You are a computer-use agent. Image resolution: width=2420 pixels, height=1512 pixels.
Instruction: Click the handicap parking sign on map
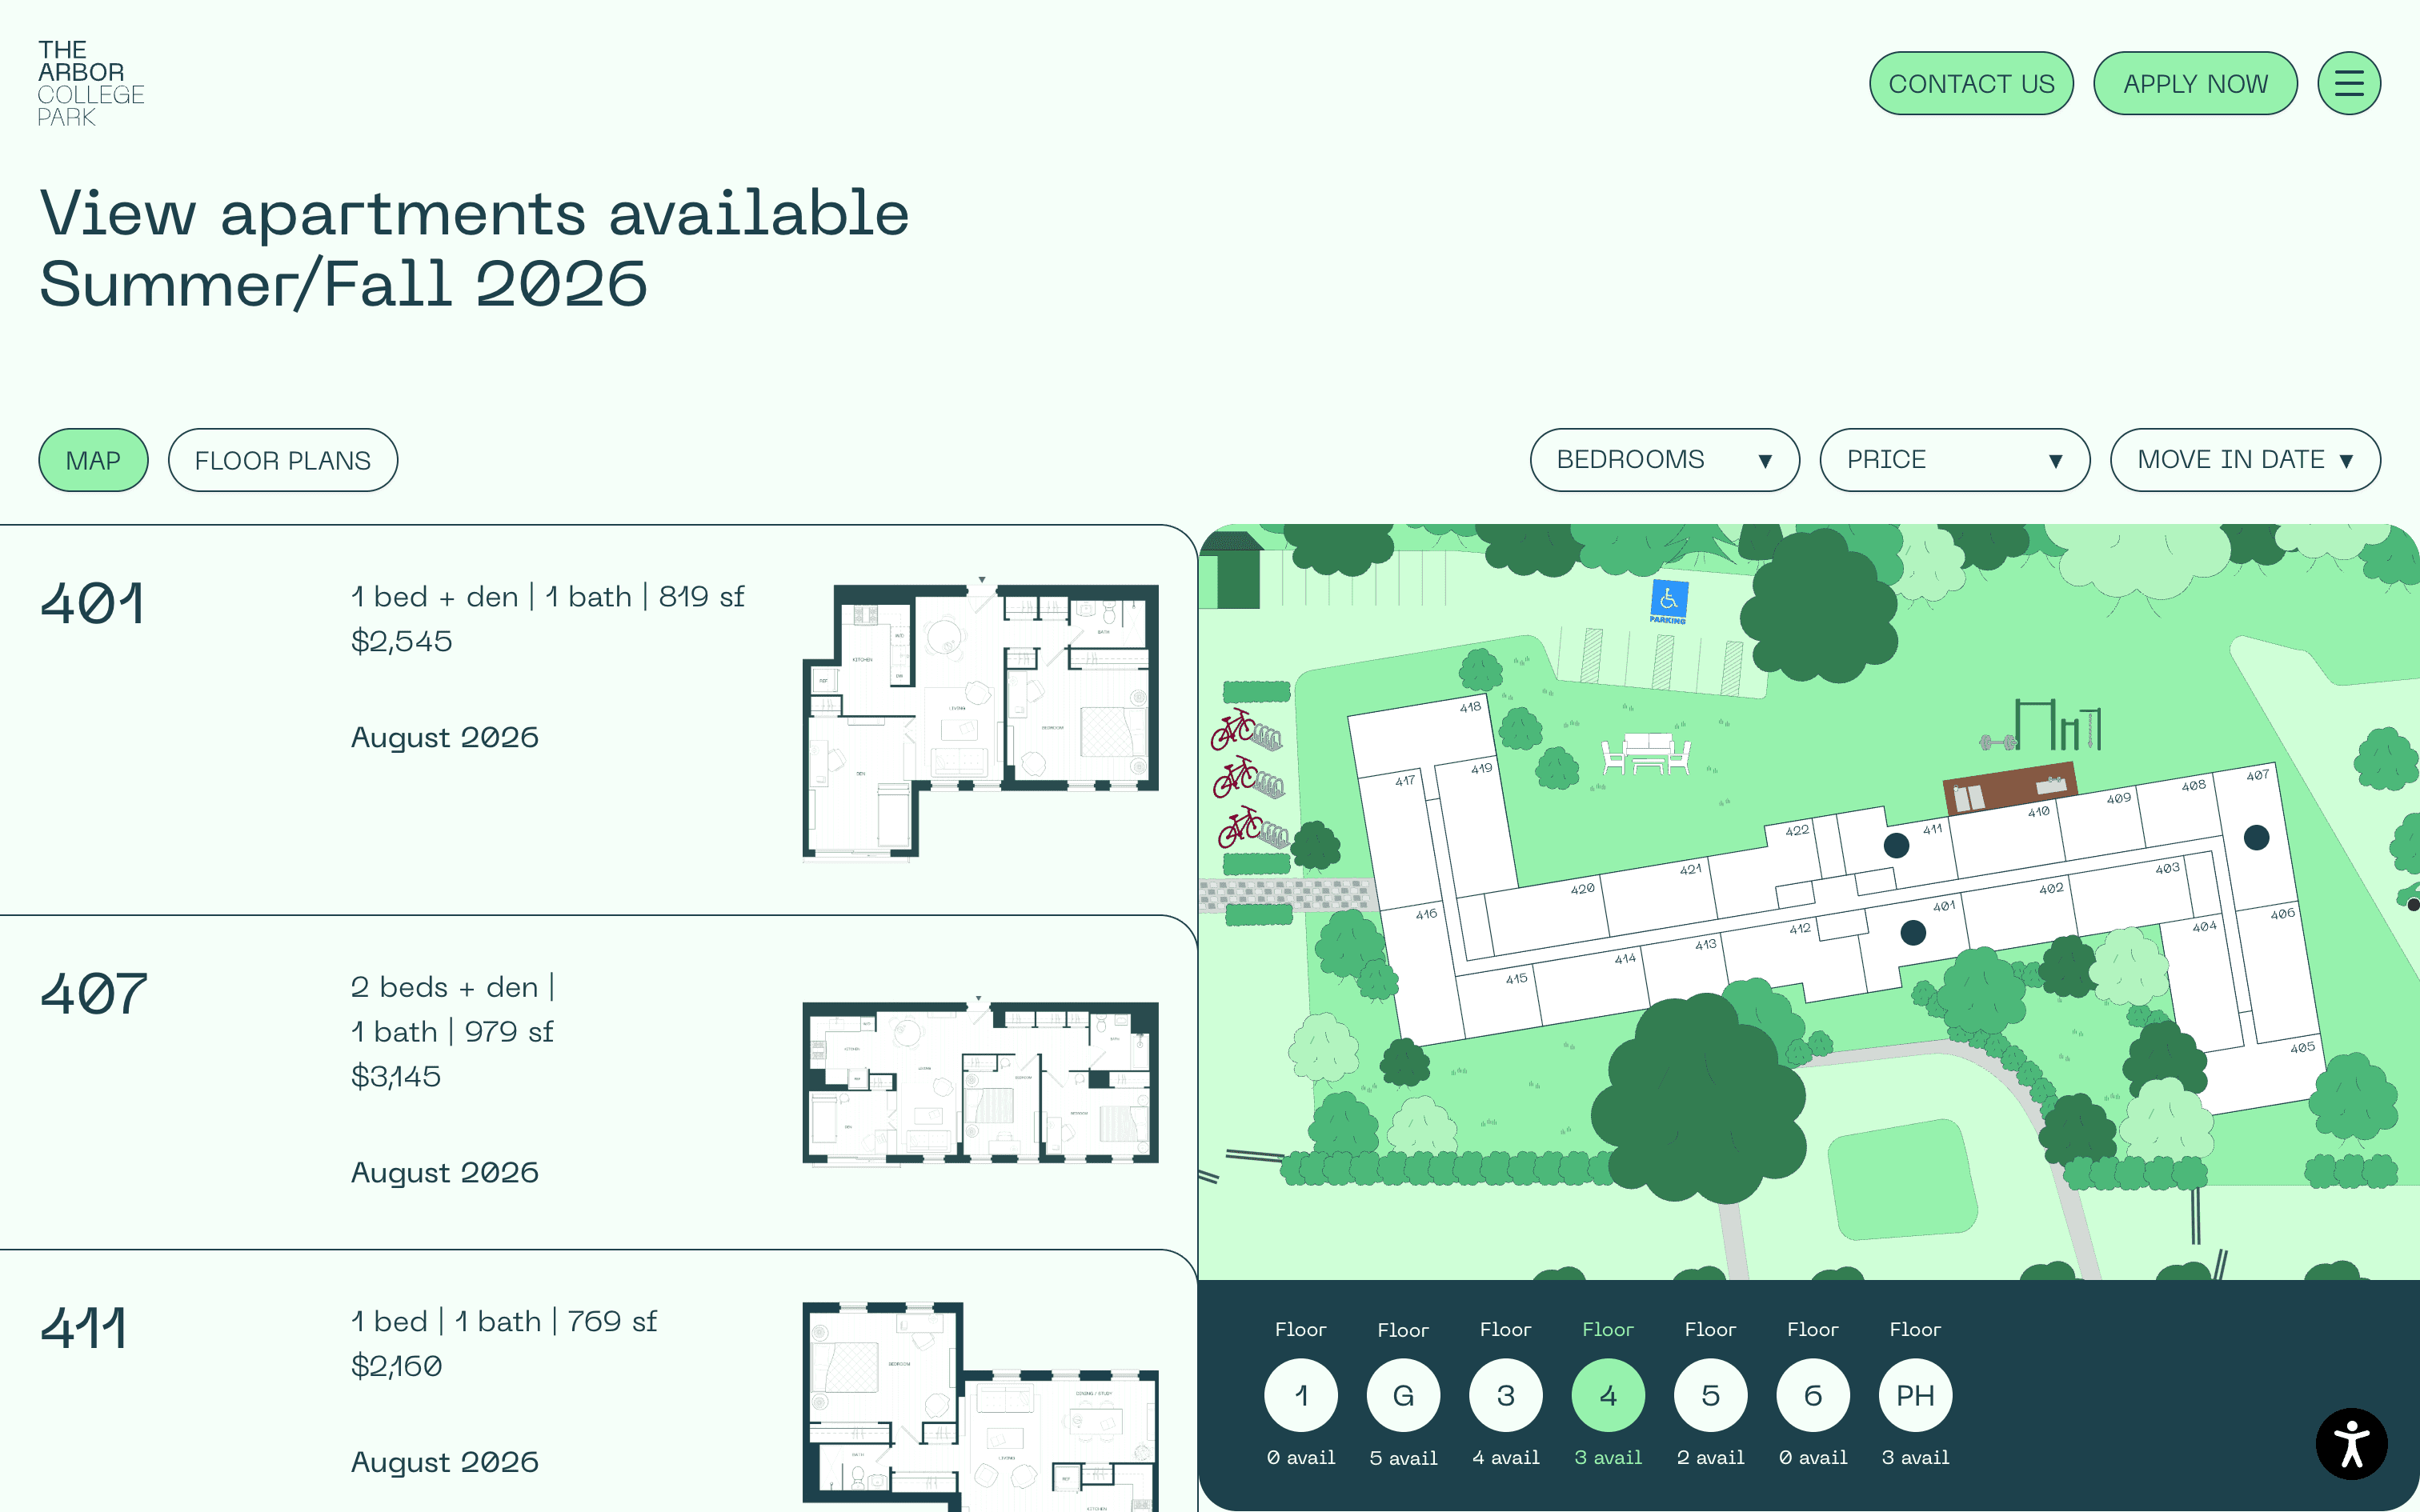click(x=1668, y=600)
